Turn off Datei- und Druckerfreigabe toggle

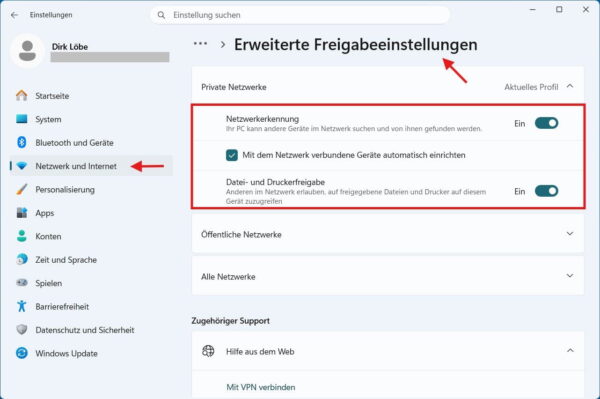click(x=546, y=191)
